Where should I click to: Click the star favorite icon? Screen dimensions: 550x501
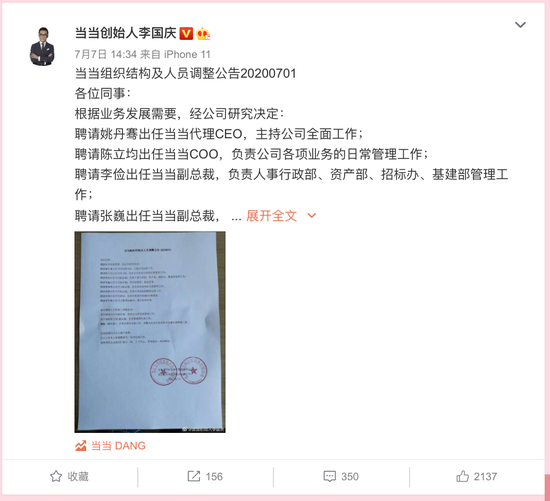pyautogui.click(x=56, y=476)
